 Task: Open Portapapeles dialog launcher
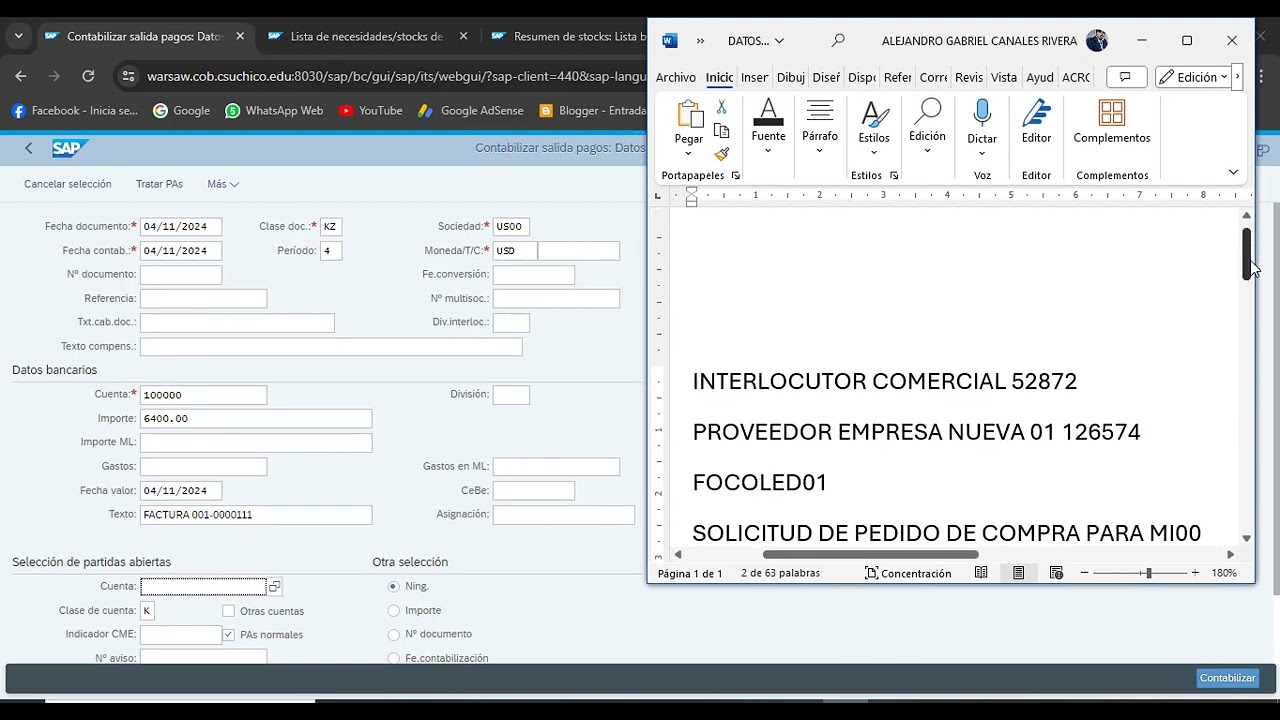[736, 175]
